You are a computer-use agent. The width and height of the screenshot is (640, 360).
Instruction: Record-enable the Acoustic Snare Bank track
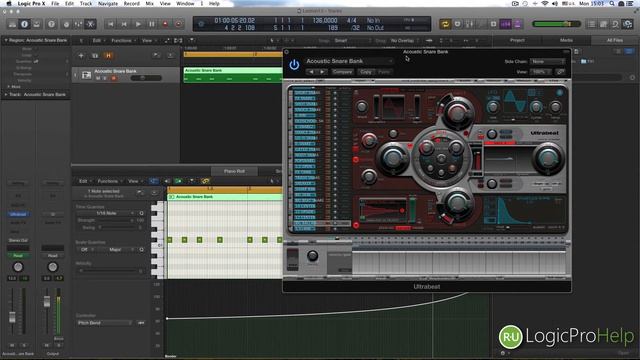[113, 78]
